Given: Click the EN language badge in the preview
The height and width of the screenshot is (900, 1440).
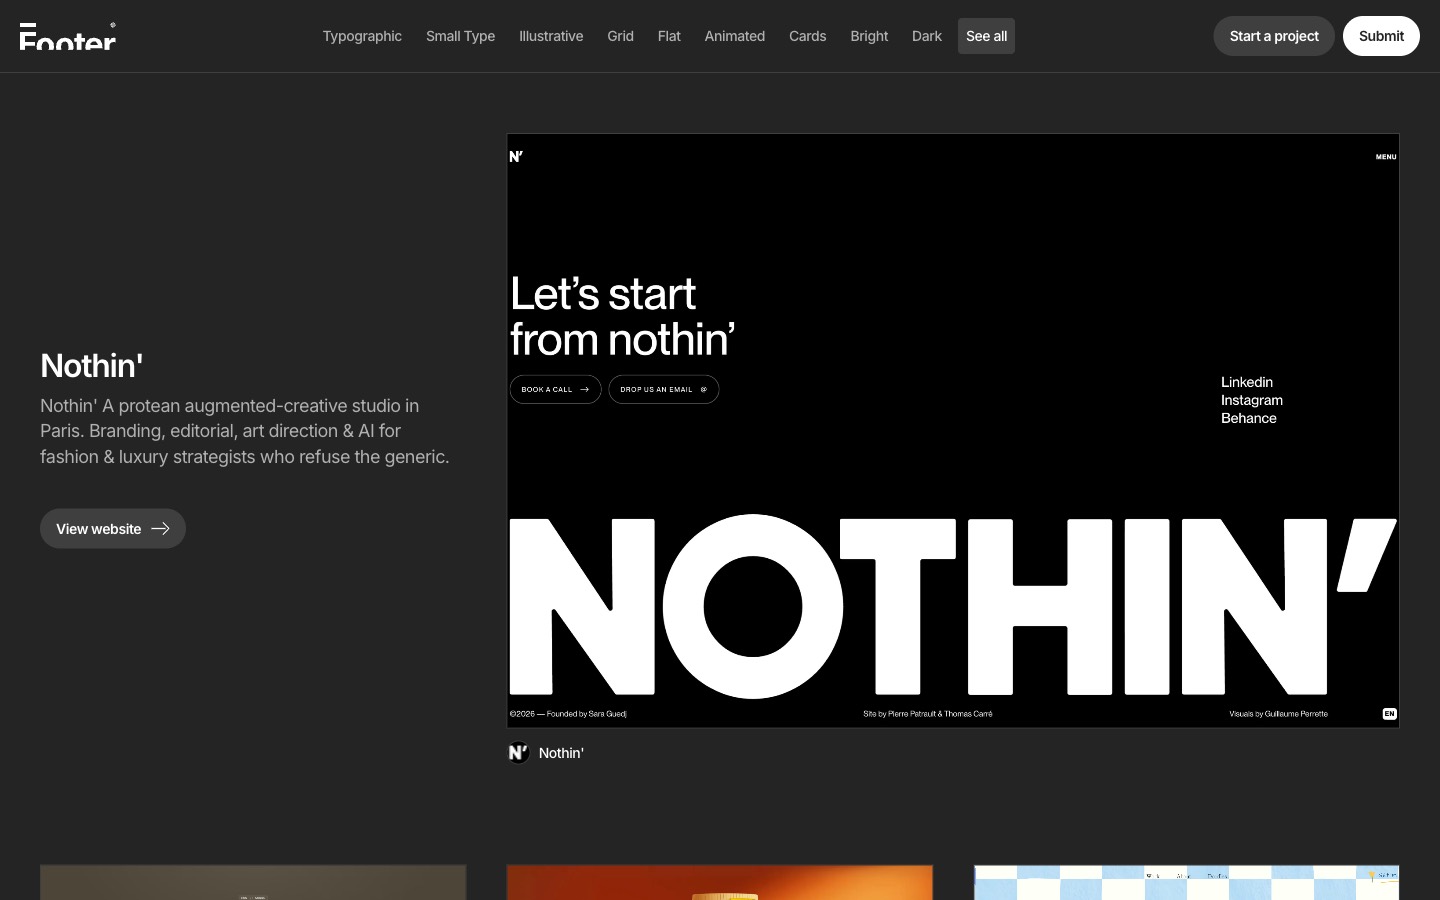Looking at the screenshot, I should [x=1389, y=714].
